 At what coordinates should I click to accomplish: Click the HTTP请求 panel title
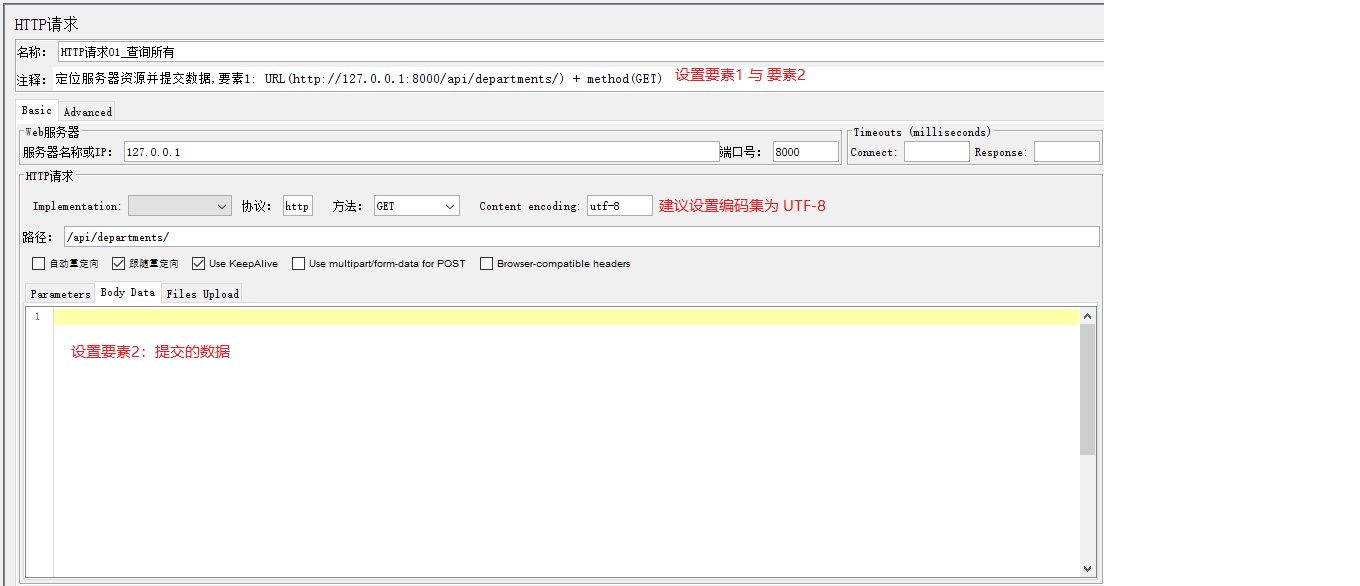click(x=46, y=24)
